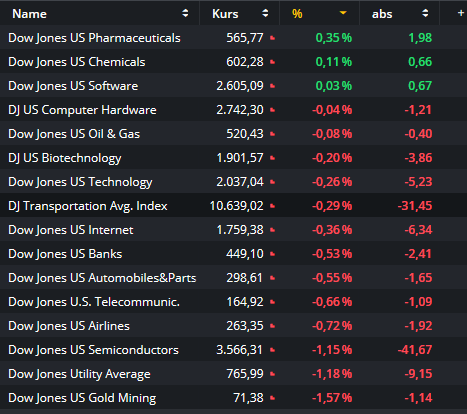The height and width of the screenshot is (414, 467).
Task: Open Dow Jones US Software
Action: [73, 86]
